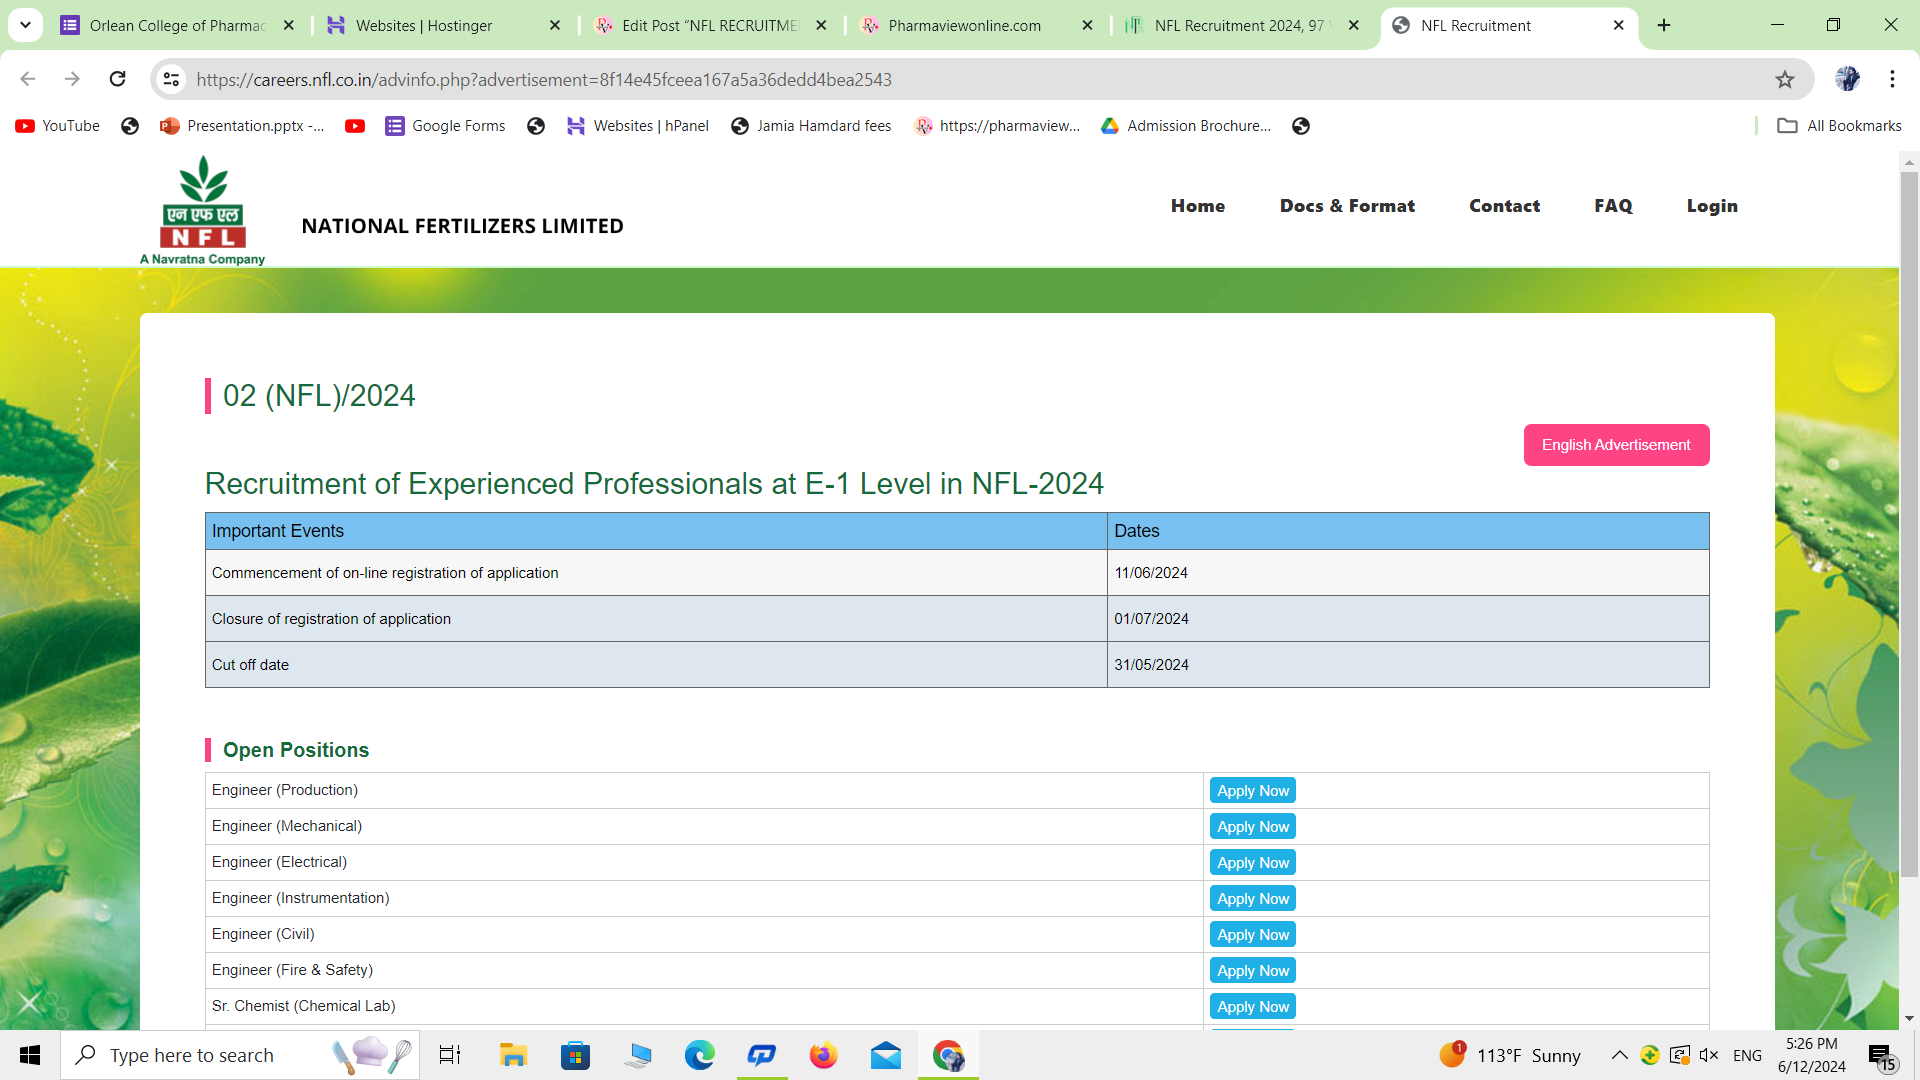Image resolution: width=1920 pixels, height=1080 pixels.
Task: Switch to Edit Post NFL RECRUITMENT tab
Action: [x=710, y=25]
